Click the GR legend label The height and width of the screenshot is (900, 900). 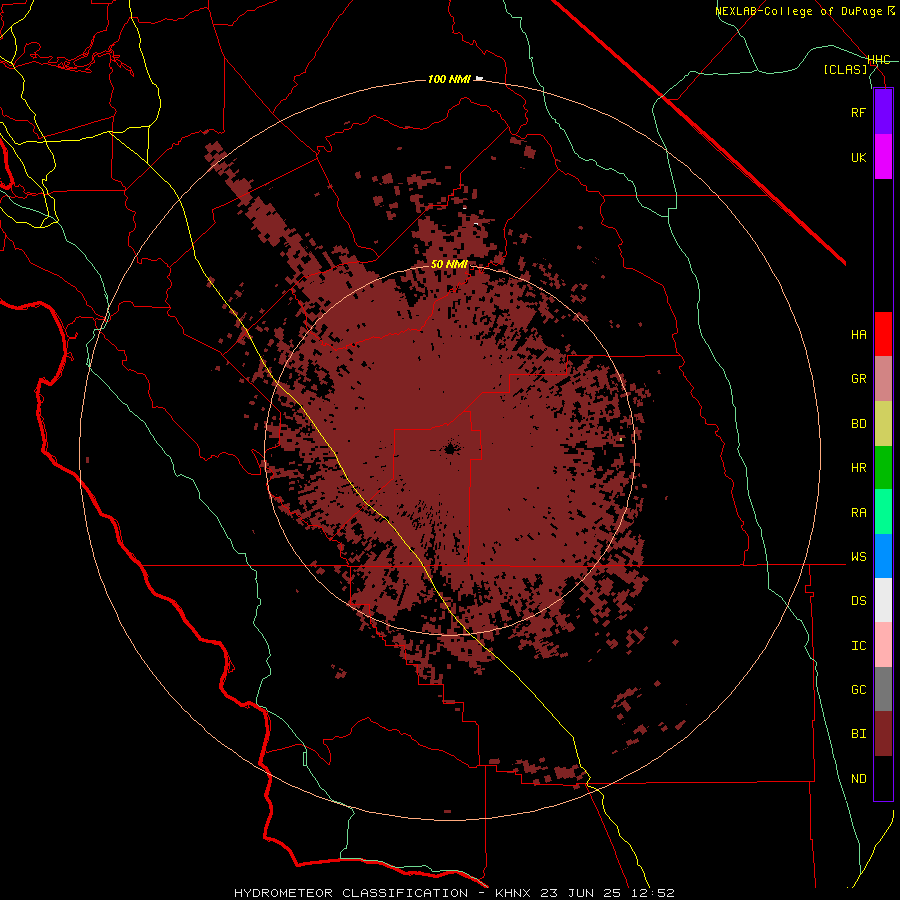(x=858, y=379)
